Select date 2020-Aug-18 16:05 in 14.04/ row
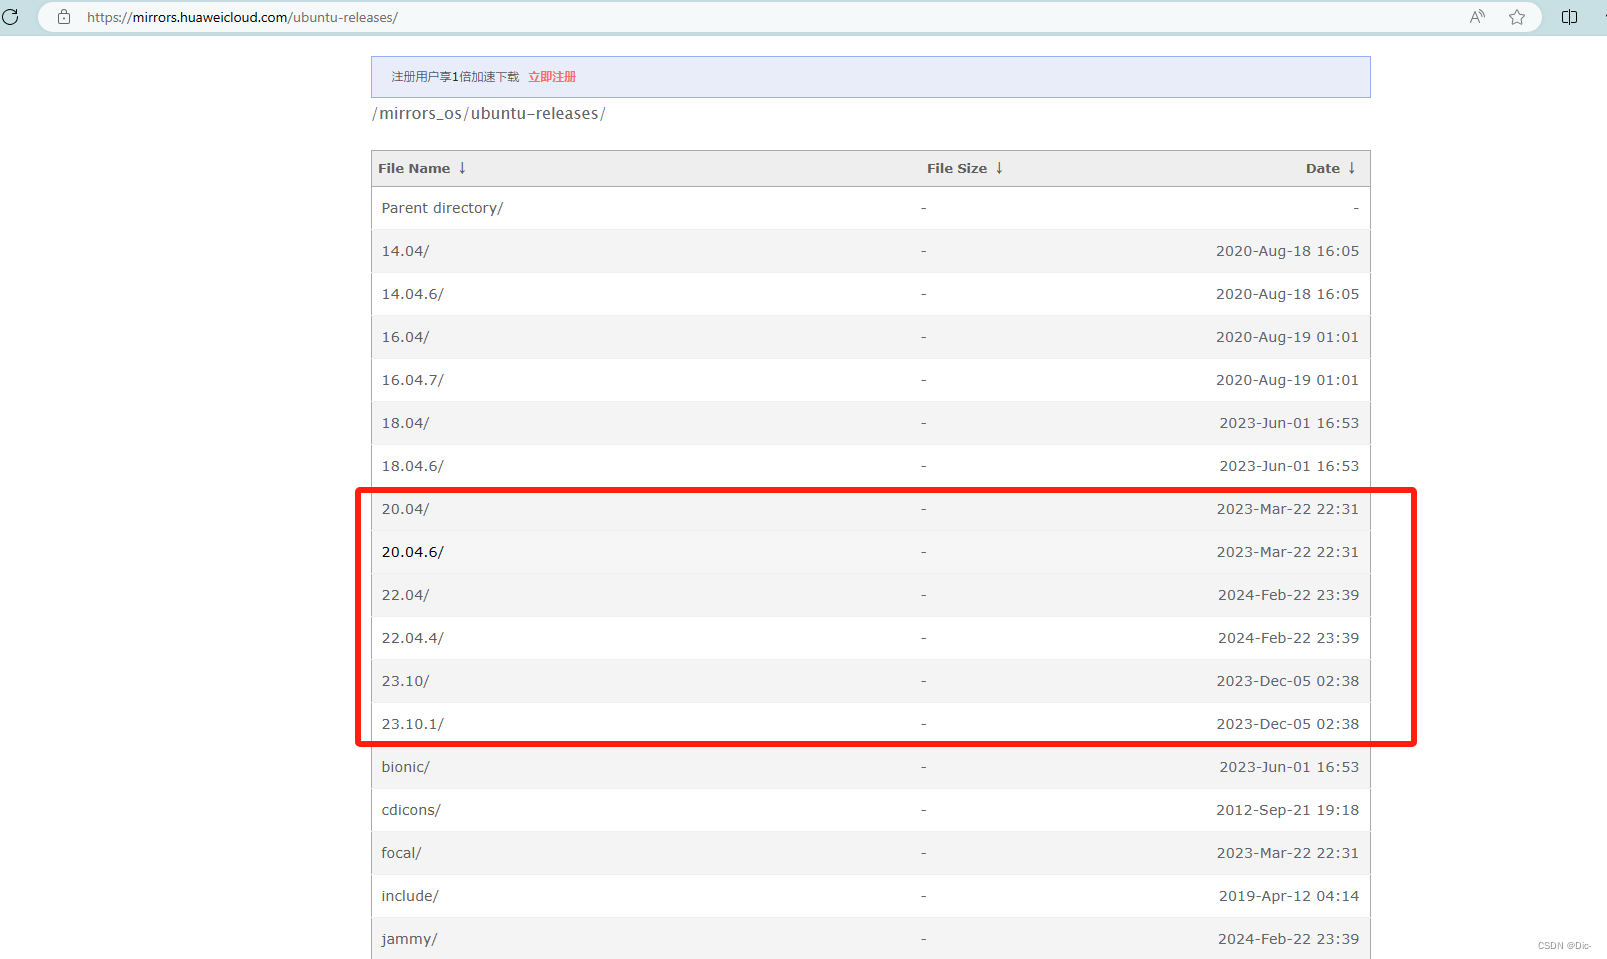1607x959 pixels. click(x=1288, y=251)
